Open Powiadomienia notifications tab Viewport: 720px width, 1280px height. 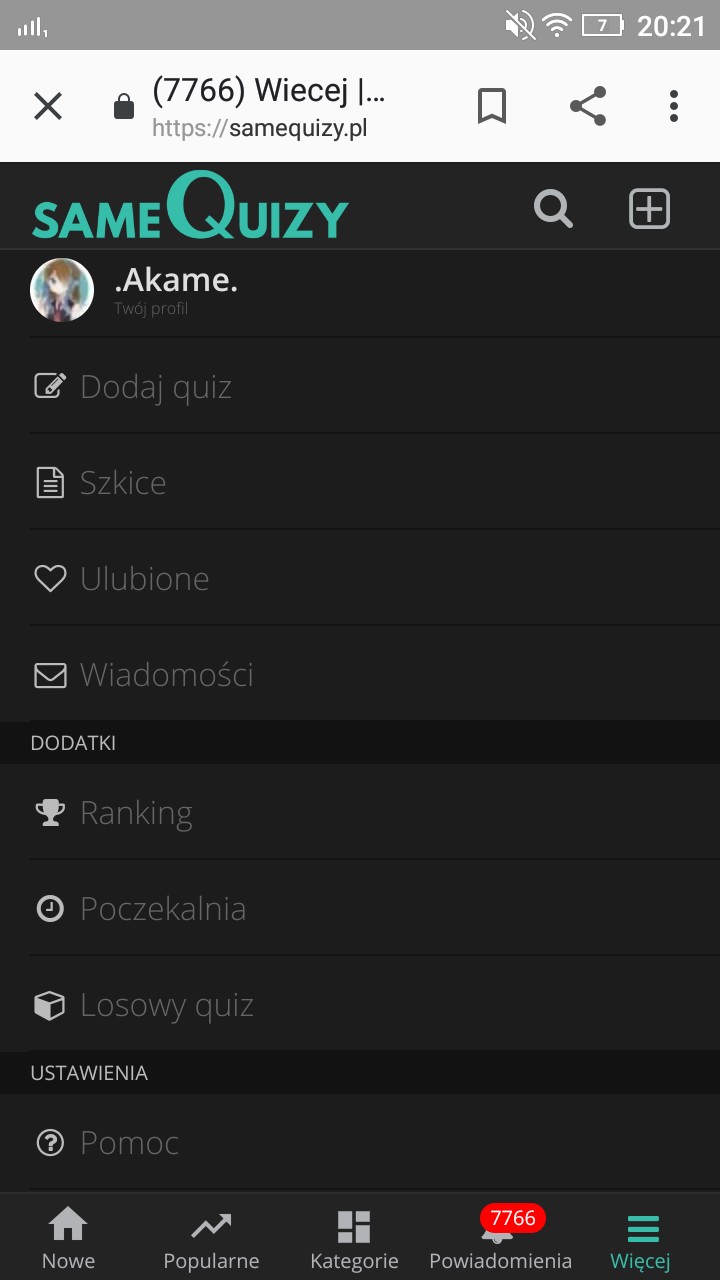pos(500,1238)
